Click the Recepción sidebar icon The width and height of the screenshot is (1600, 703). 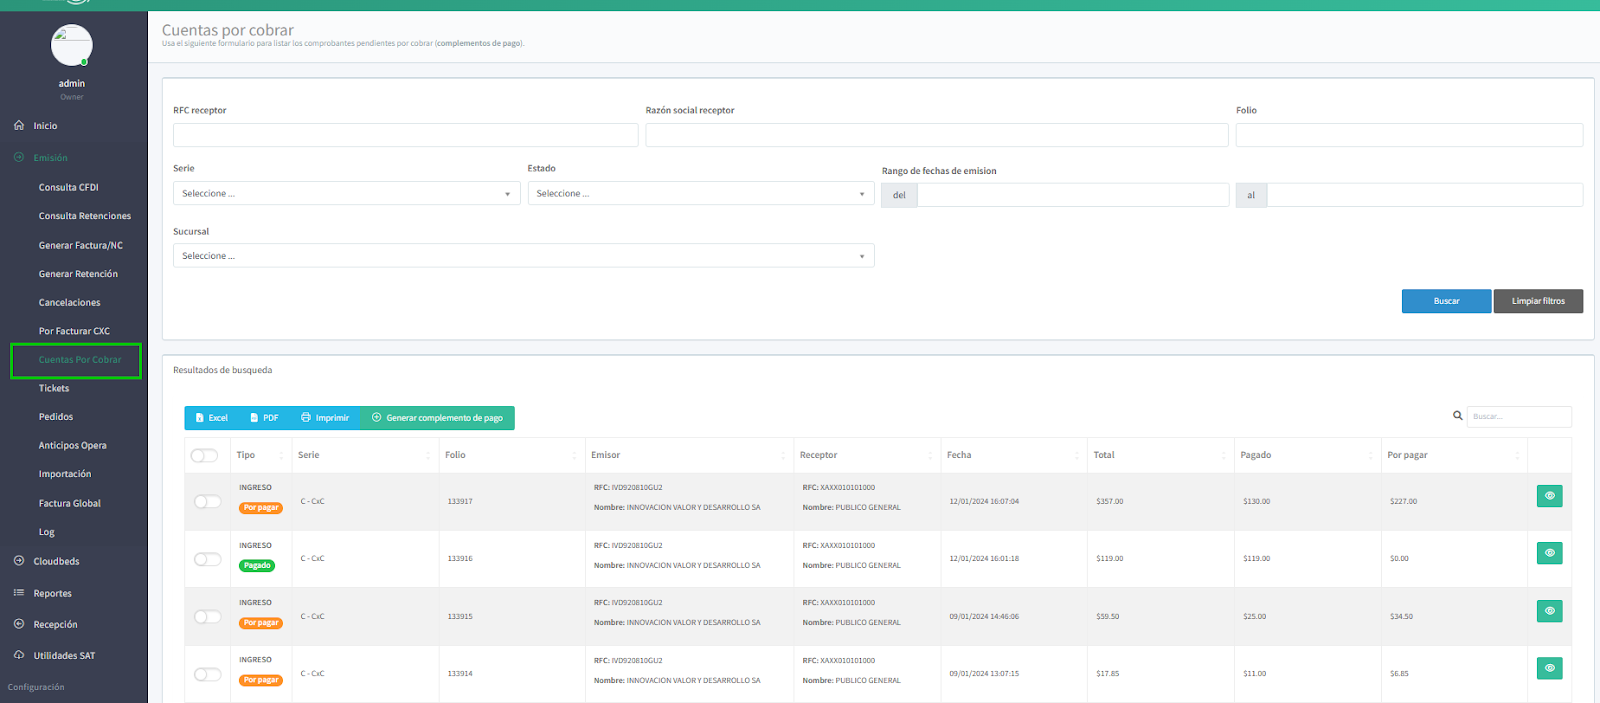tap(19, 624)
